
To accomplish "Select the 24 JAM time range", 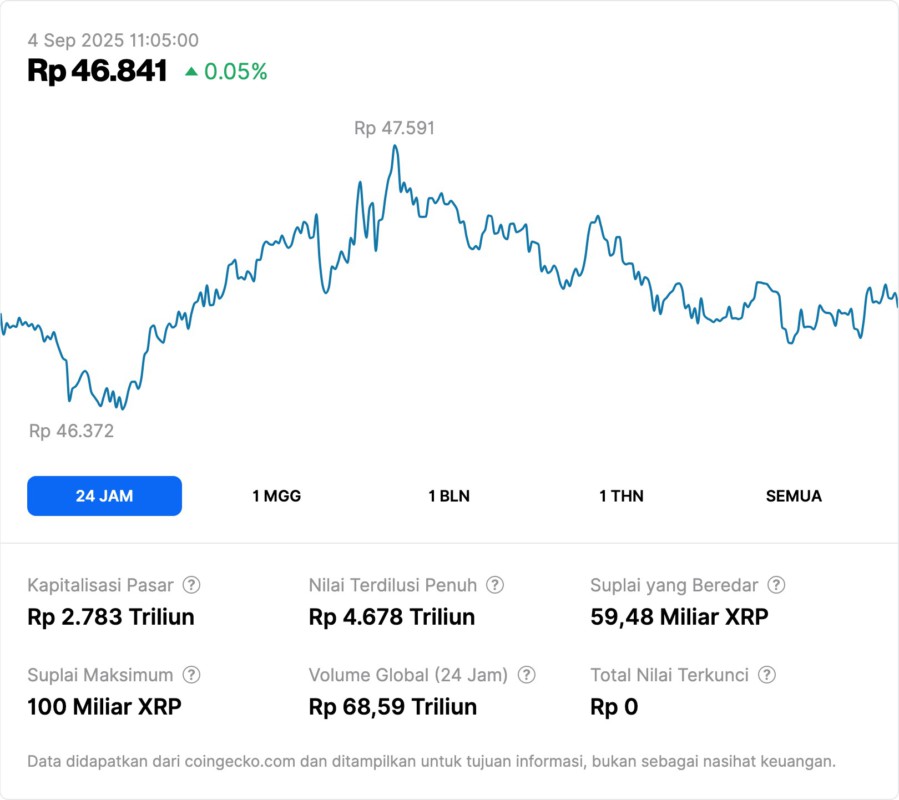I will click(x=104, y=496).
